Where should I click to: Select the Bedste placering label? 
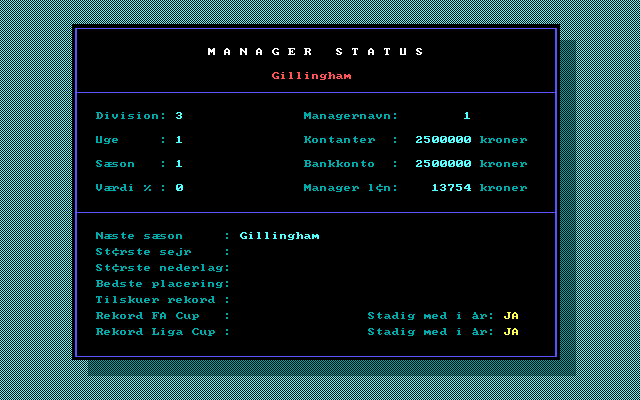coord(163,283)
